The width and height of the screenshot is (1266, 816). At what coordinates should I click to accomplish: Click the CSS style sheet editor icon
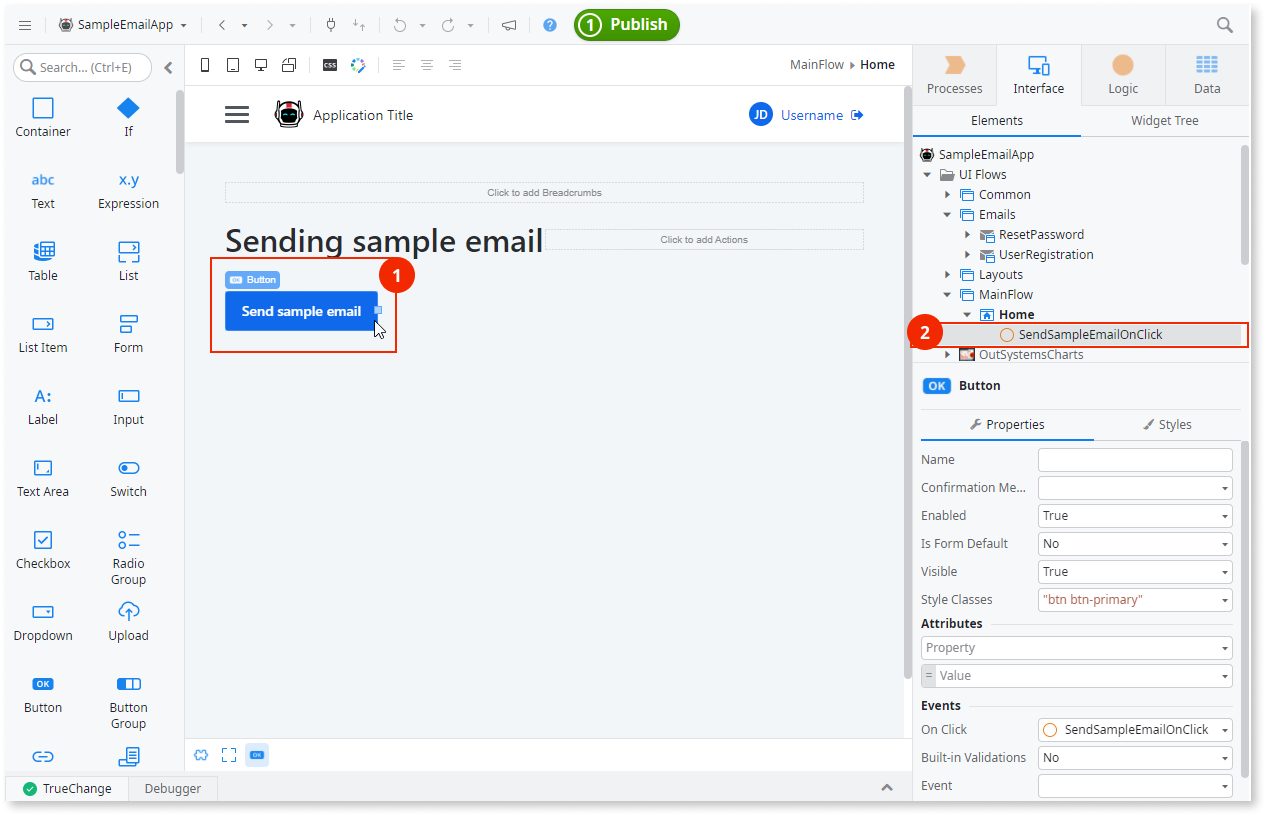330,65
